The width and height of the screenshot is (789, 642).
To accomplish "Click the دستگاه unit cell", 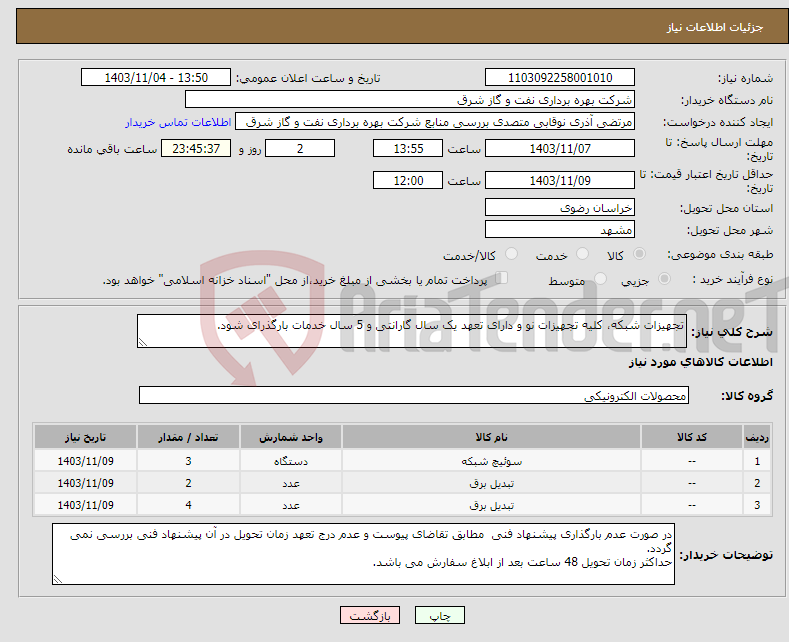I will click(x=291, y=461).
